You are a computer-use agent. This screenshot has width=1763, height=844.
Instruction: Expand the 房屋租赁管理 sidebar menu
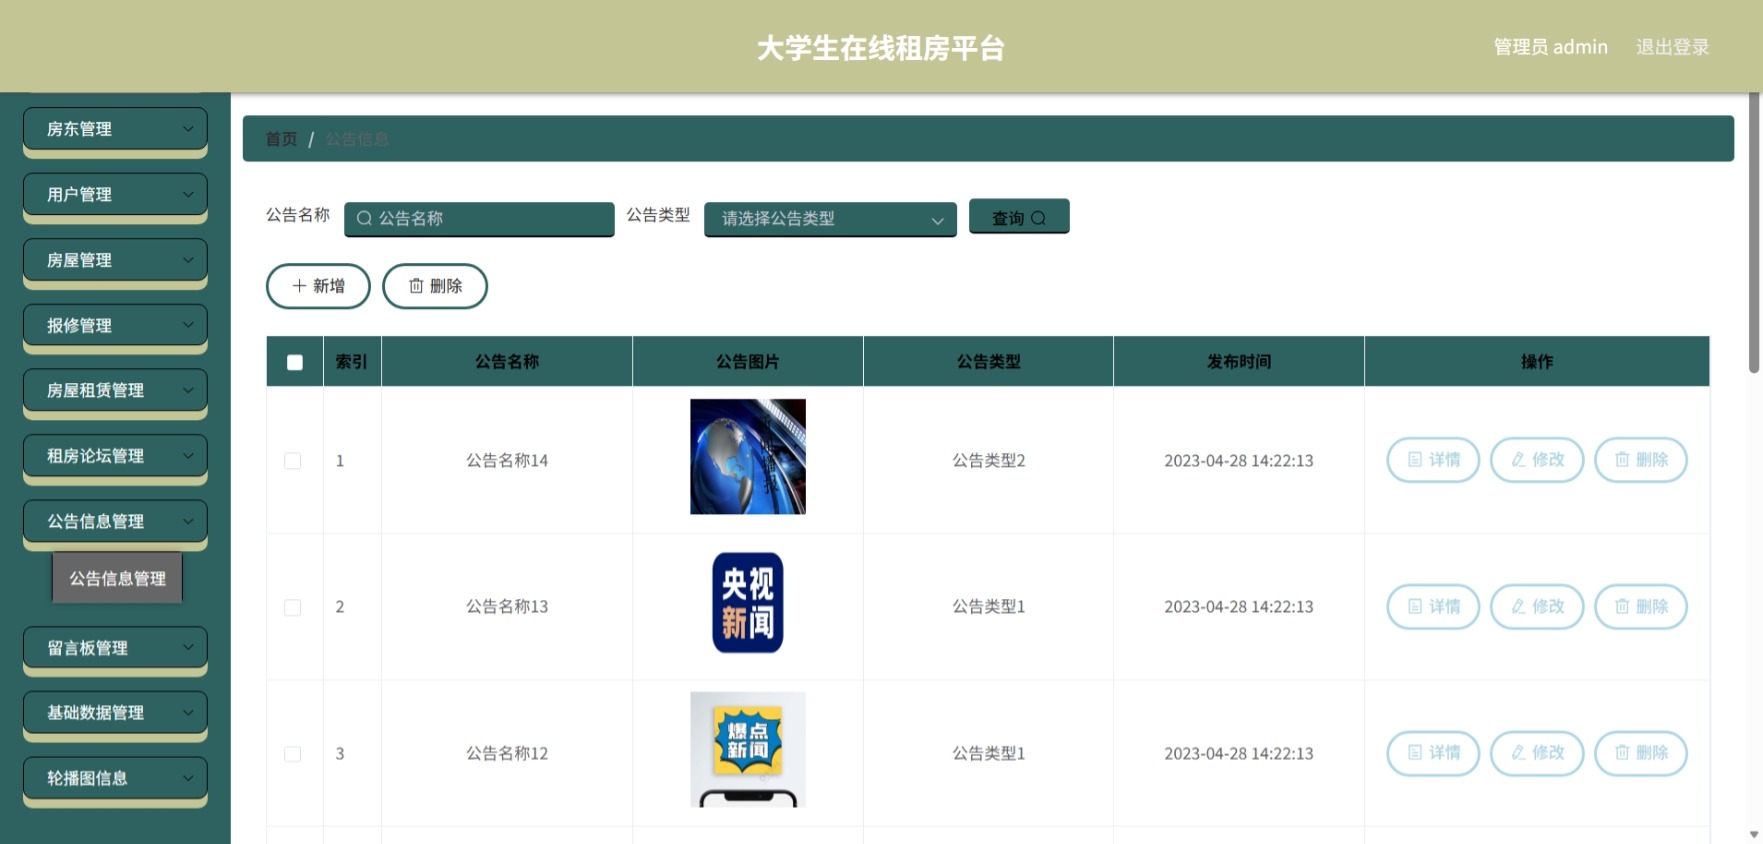[115, 390]
